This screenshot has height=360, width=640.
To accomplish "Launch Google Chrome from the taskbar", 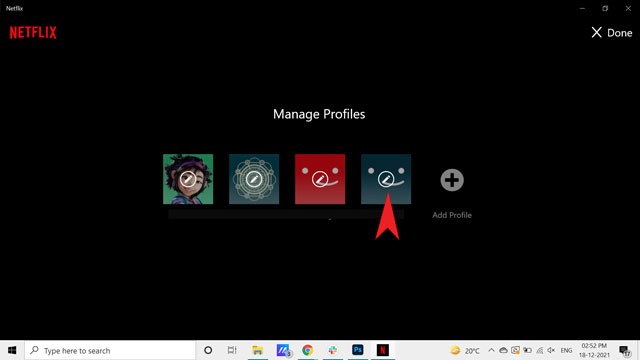I will (307, 350).
